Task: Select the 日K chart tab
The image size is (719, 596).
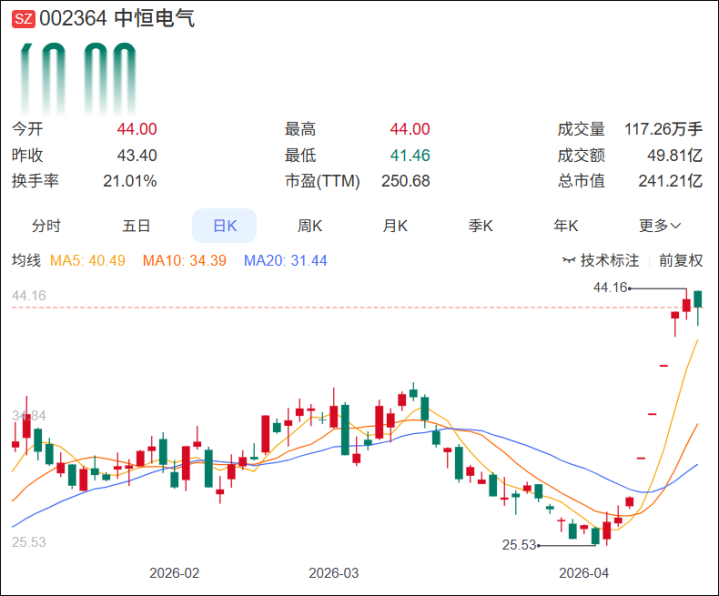Action: (224, 226)
